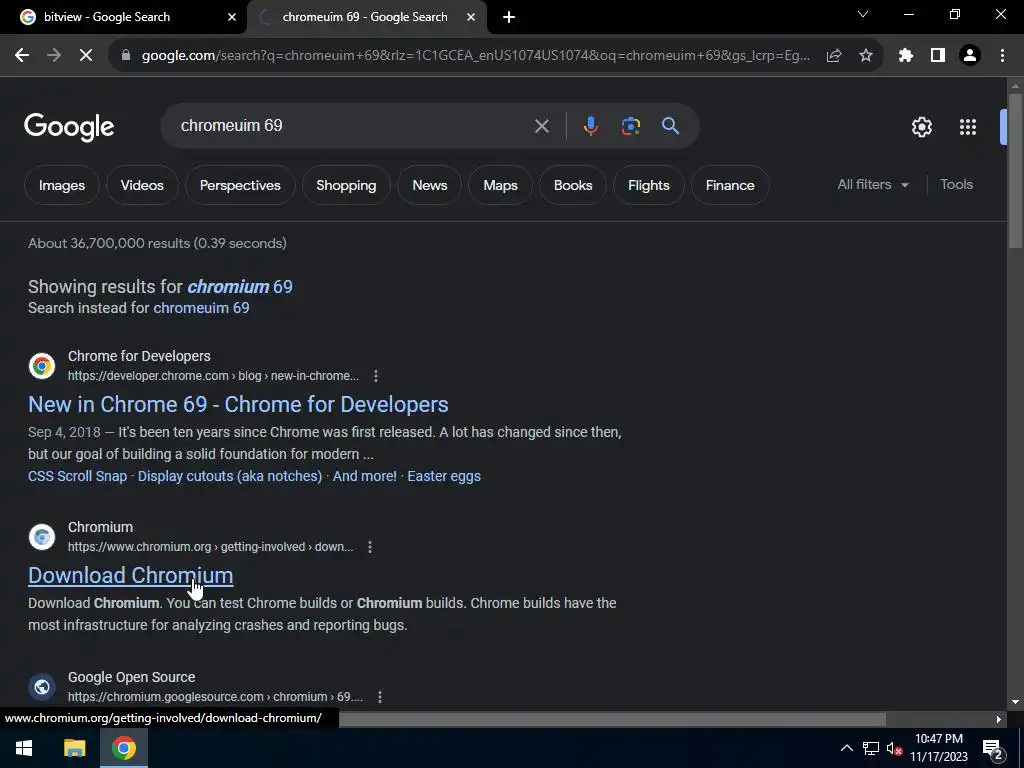Filter results by Perspectives

240,185
